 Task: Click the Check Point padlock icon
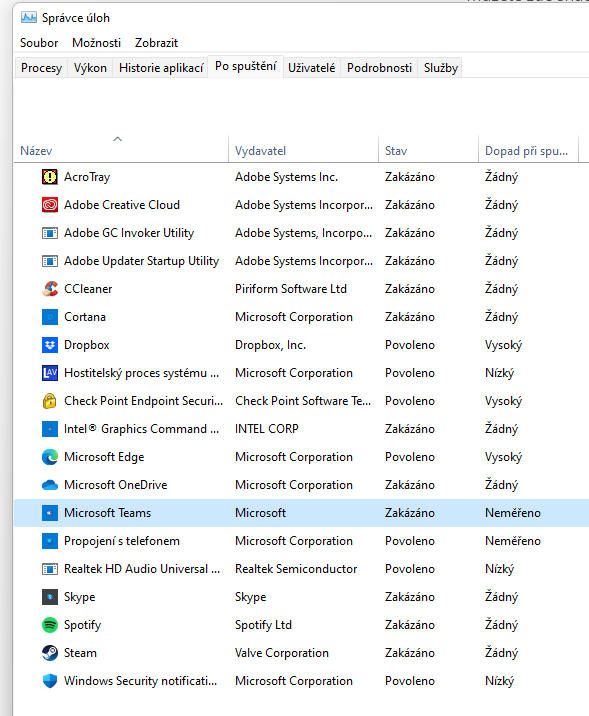tap(50, 400)
